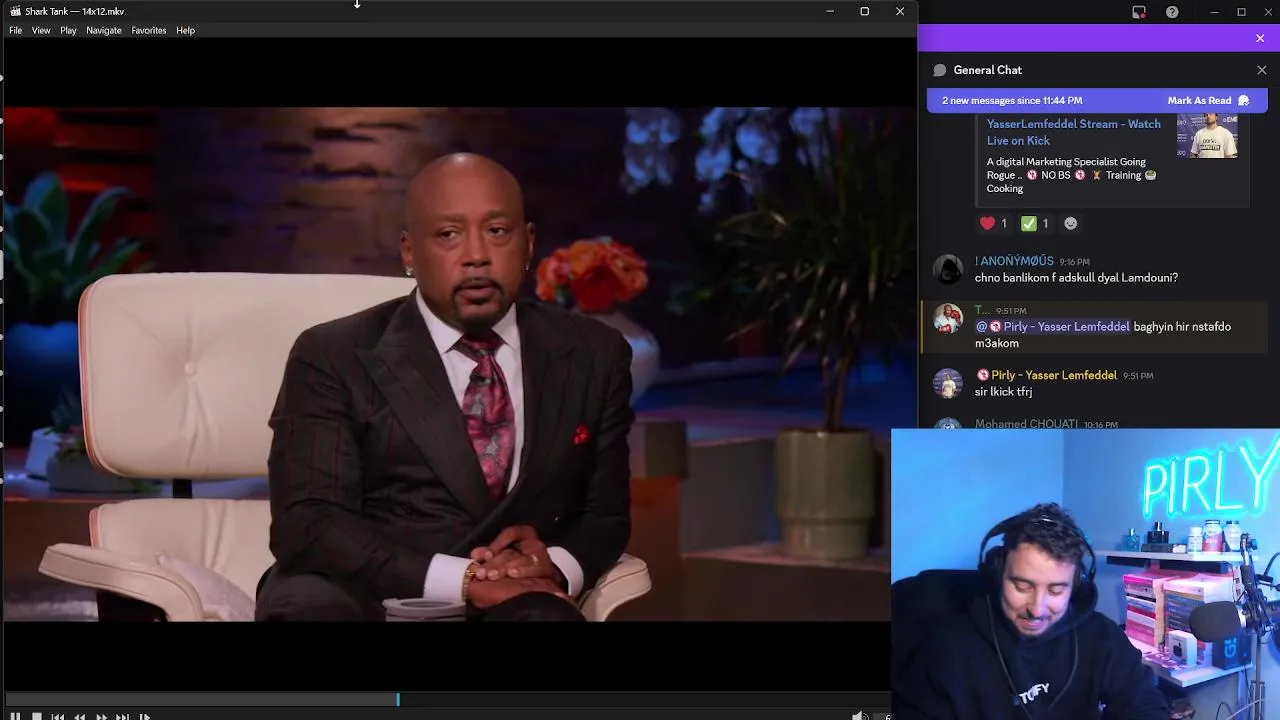This screenshot has width=1280, height=720.
Task: Click the rewind button in the player
Action: 79,716
